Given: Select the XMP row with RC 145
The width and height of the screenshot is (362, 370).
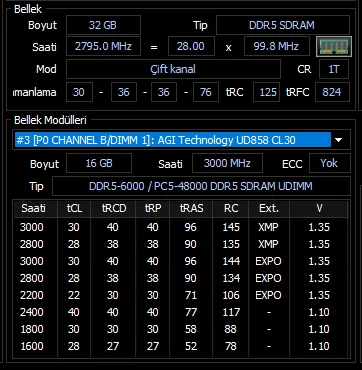Looking at the screenshot, I should tap(181, 227).
